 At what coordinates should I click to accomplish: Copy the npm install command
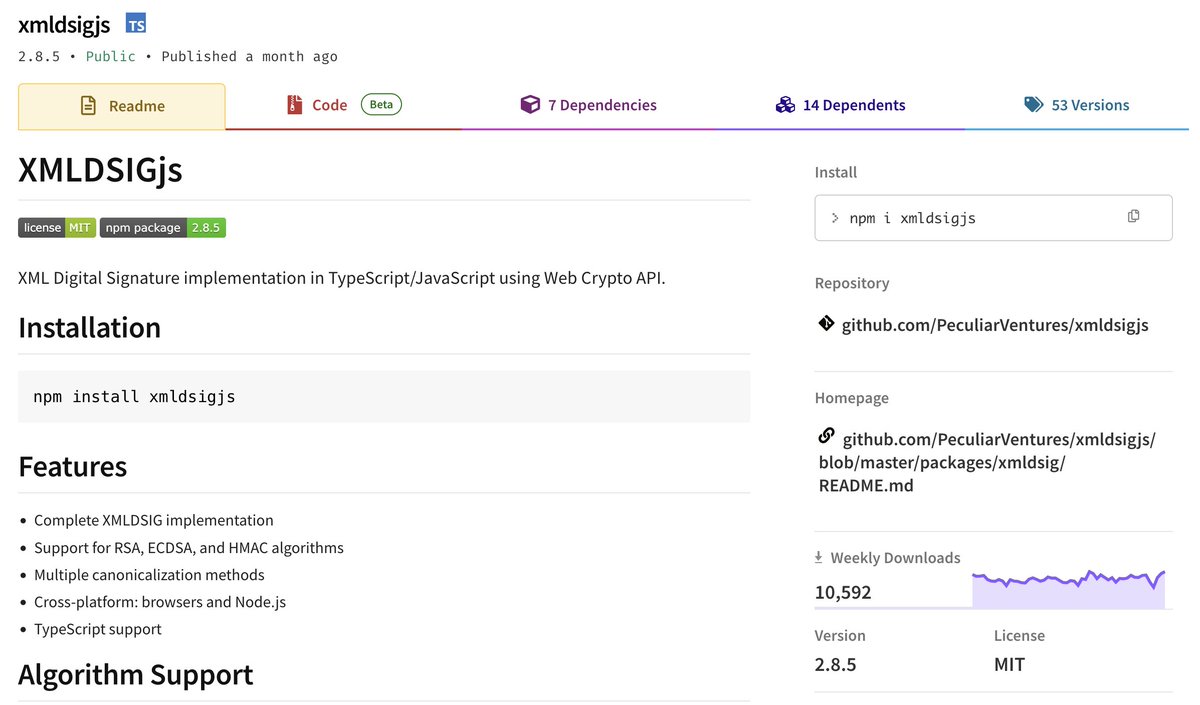pyautogui.click(x=1133, y=216)
